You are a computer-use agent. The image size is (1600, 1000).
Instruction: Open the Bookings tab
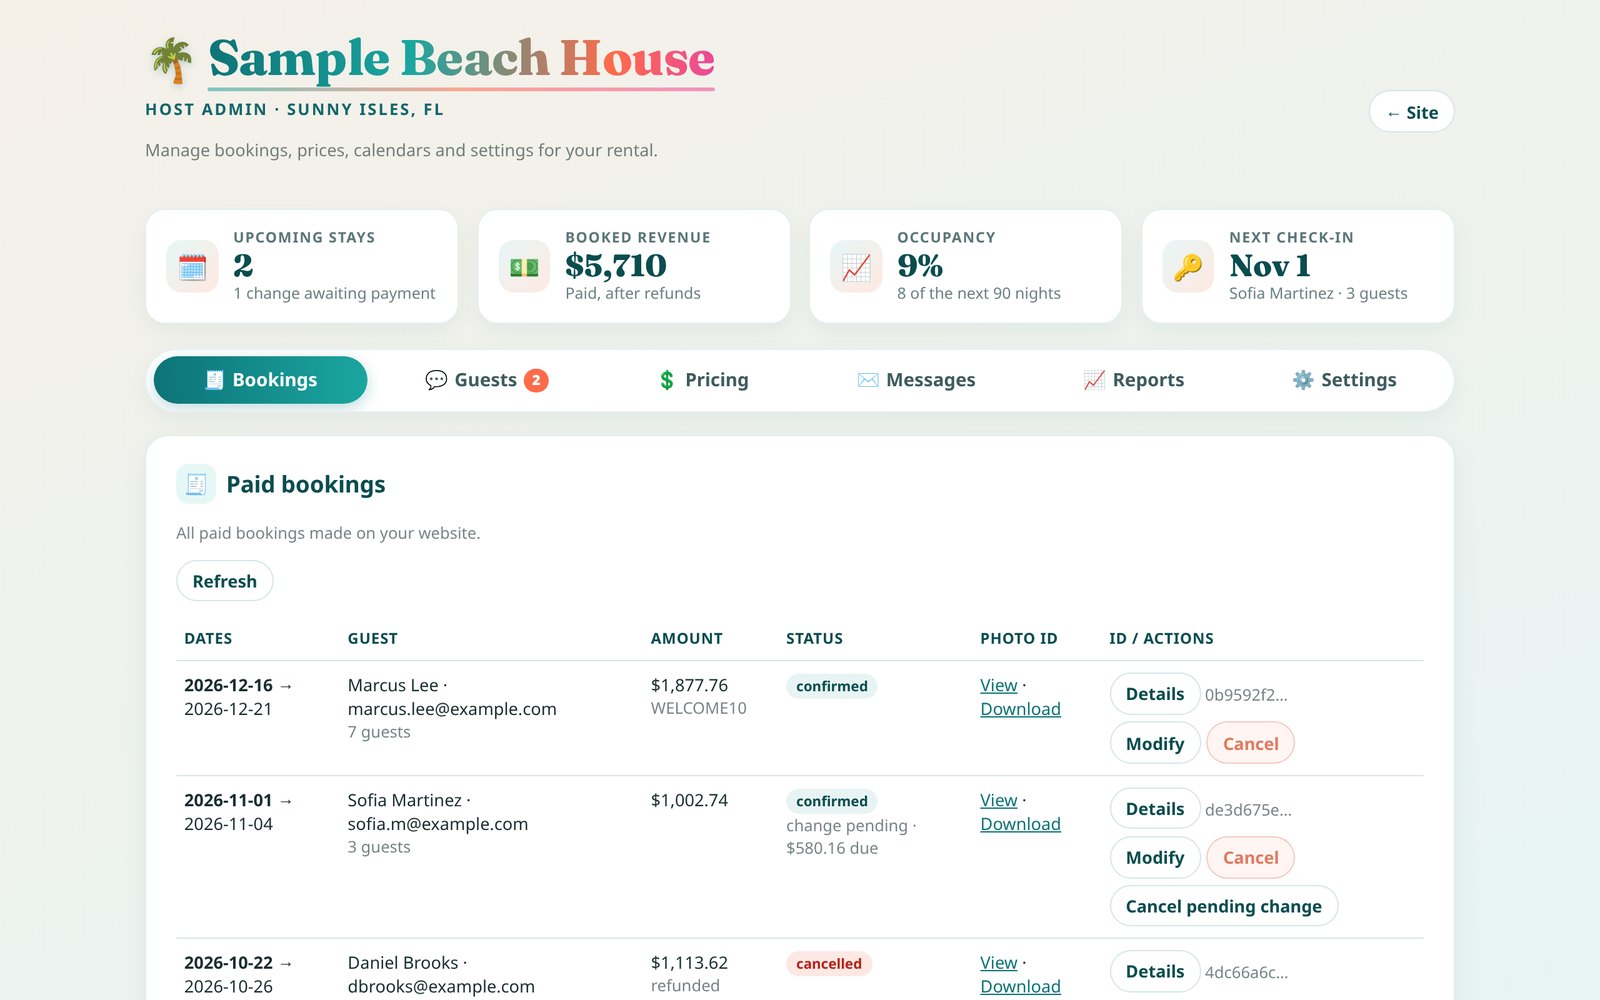[260, 380]
